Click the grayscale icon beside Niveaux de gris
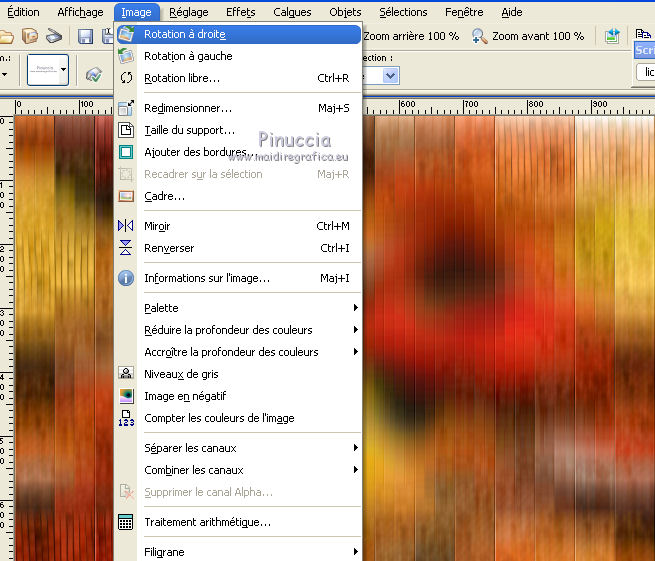This screenshot has height=561, width=655. pyautogui.click(x=126, y=373)
